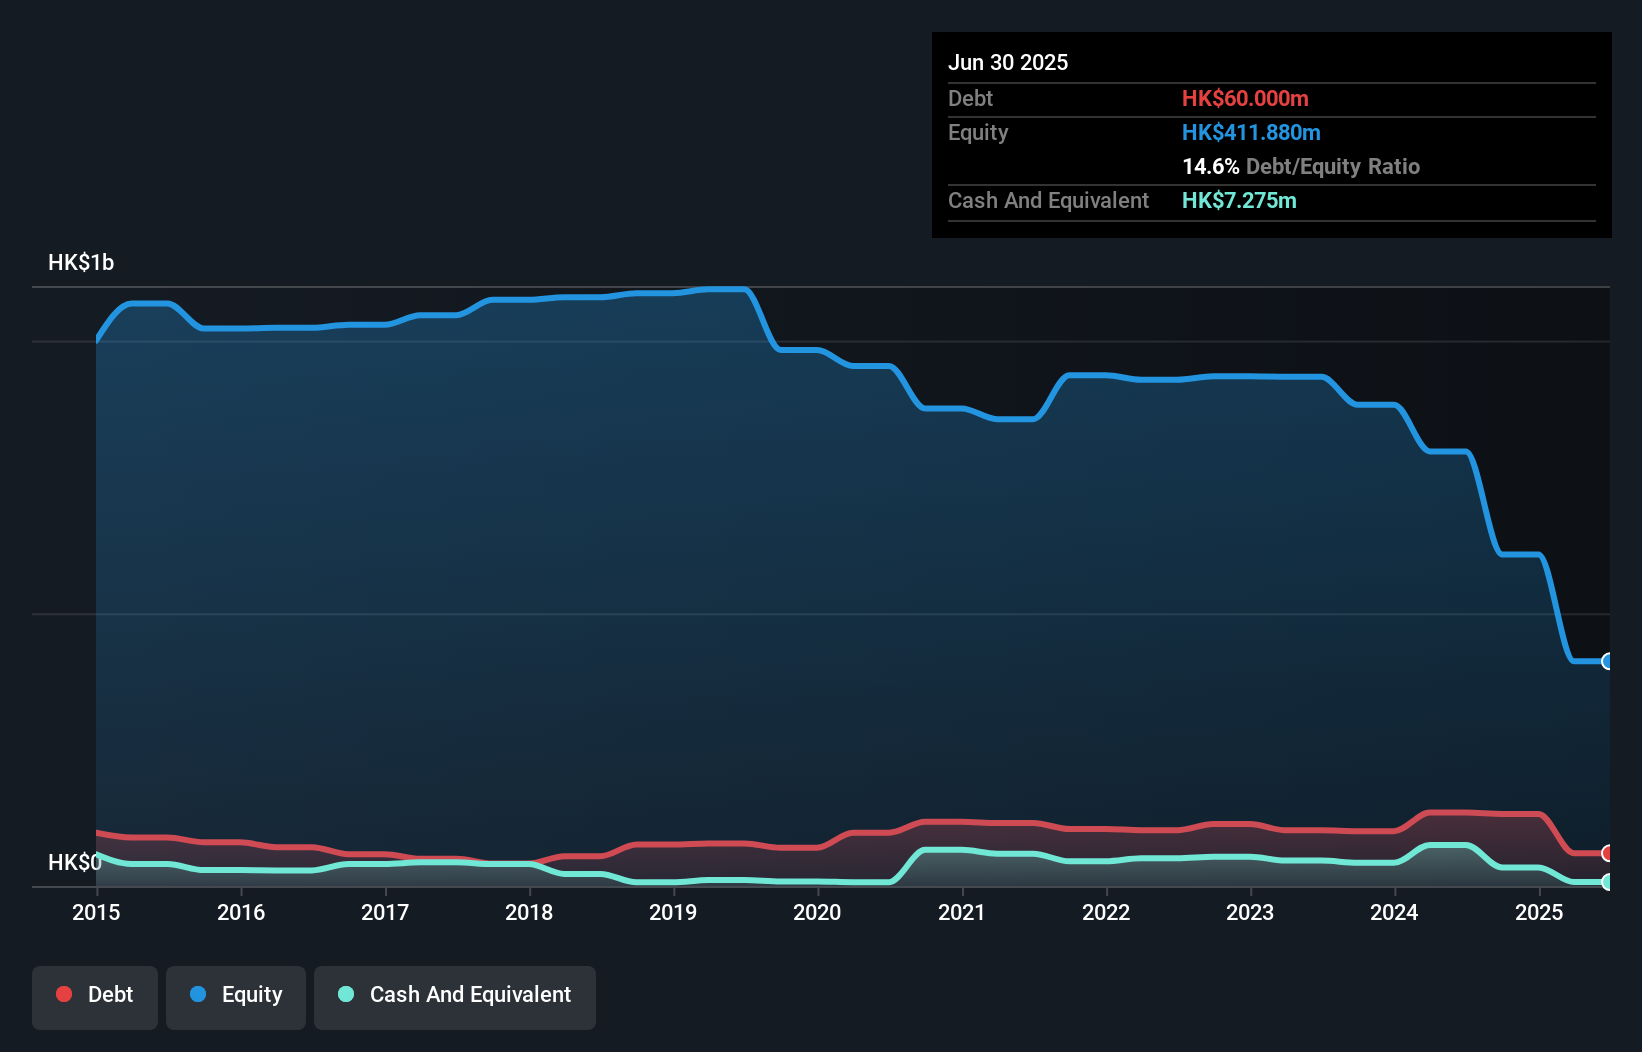
Task: Click the HK$60.000m Debt value link
Action: (x=1246, y=98)
